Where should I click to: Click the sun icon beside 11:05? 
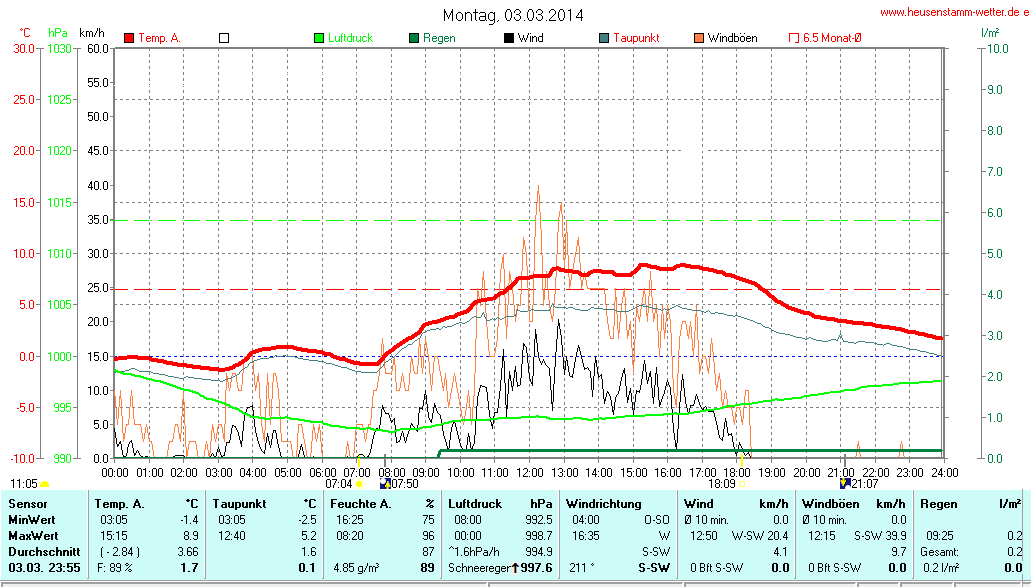tap(45, 485)
